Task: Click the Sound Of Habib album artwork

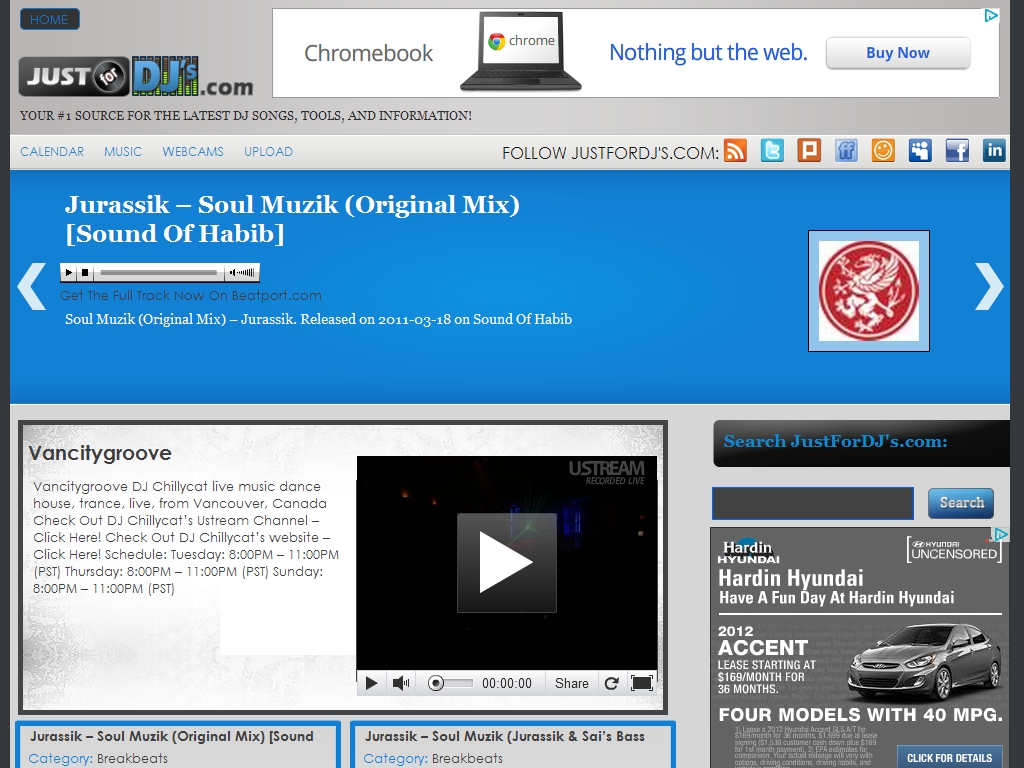Action: click(x=869, y=291)
